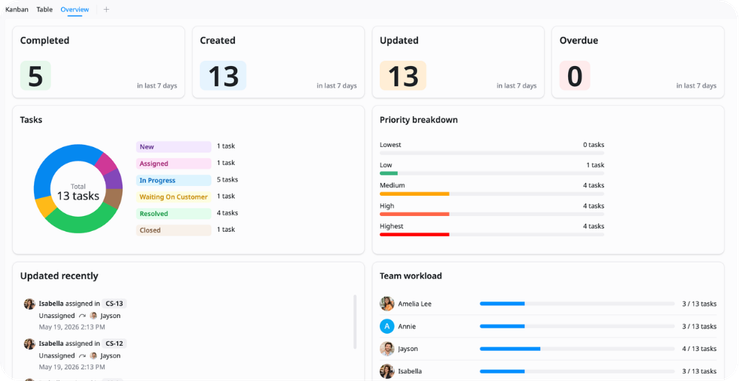This screenshot has width=740, height=381.
Task: Switch to the Table tab
Action: tap(44, 9)
